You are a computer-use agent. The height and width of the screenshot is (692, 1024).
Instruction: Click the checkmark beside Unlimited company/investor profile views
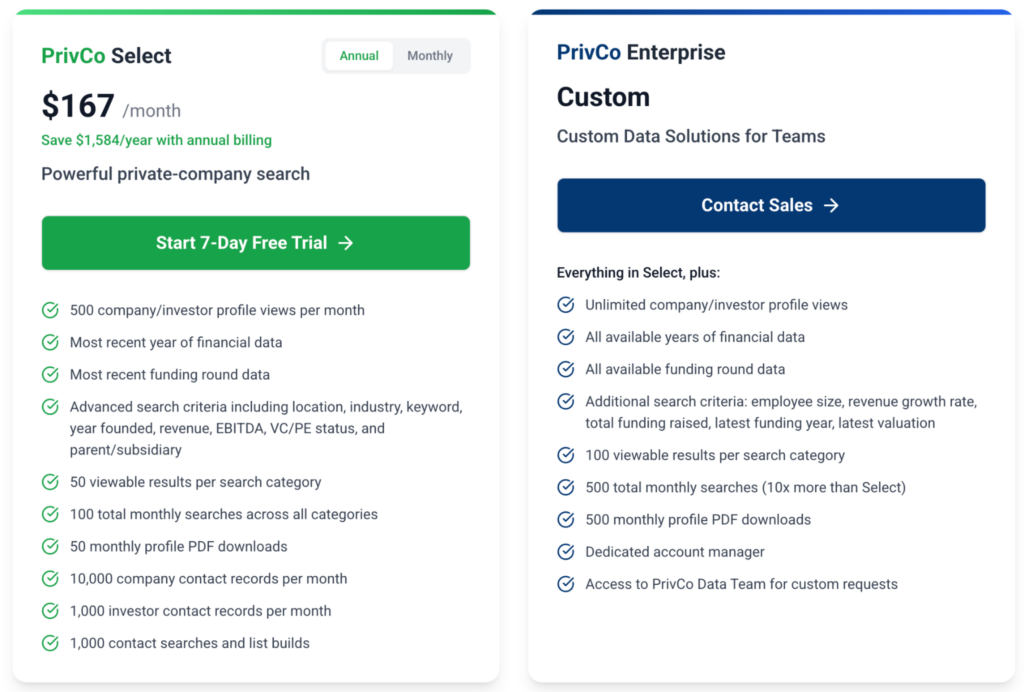[x=565, y=305]
